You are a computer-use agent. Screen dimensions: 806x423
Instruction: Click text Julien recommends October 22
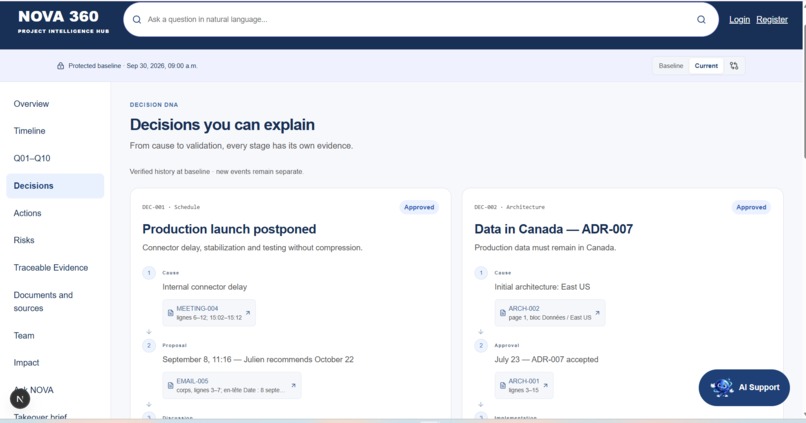[x=299, y=359]
